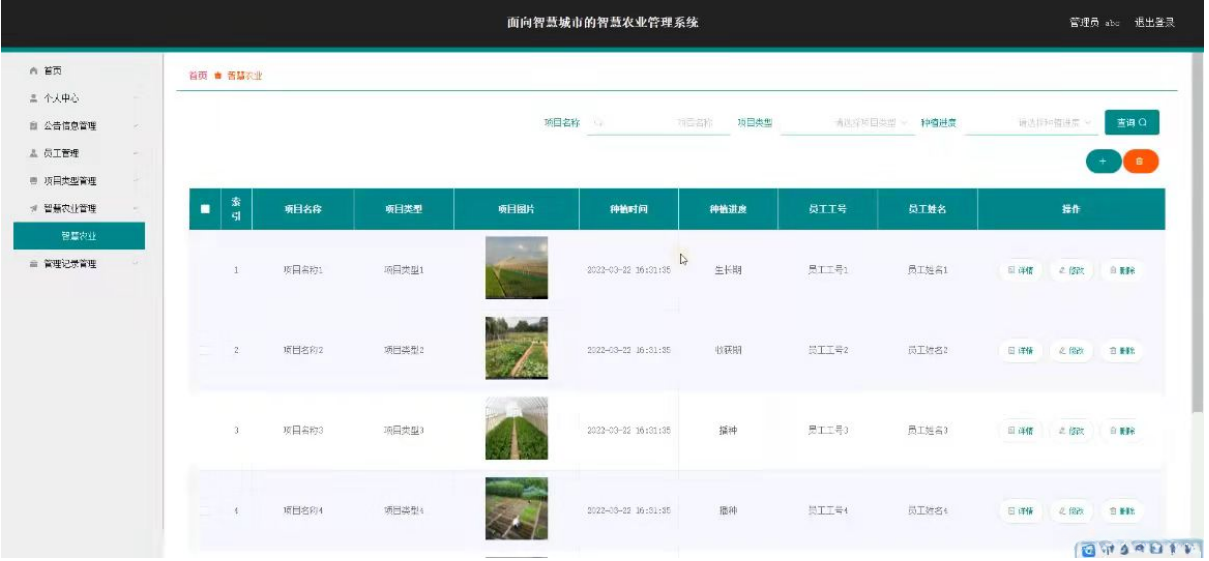This screenshot has width=1209, height=561.
Task: Click 修改 for row 项目名称2
Action: [x=1071, y=351]
